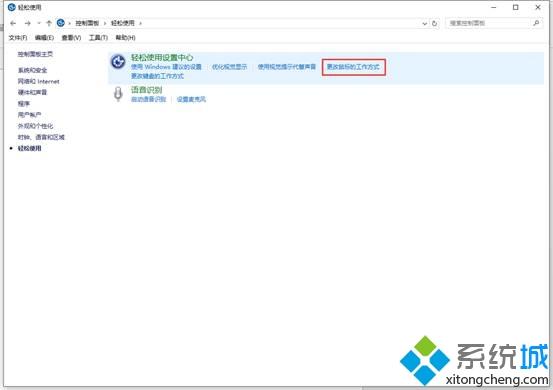
Task: Click the Ease of Access Center icon
Action: tap(118, 62)
